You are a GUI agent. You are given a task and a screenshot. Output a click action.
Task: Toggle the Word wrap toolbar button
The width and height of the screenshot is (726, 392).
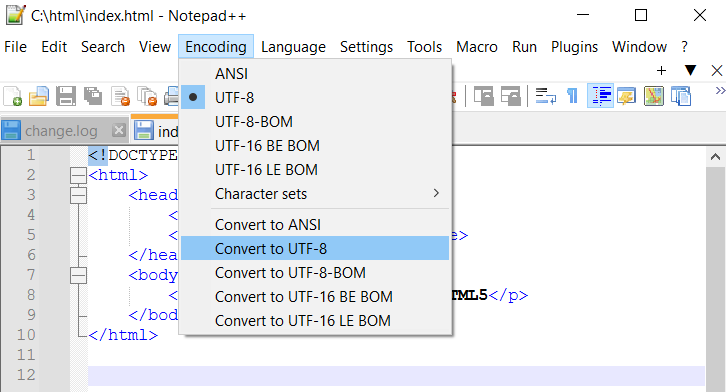click(x=545, y=96)
